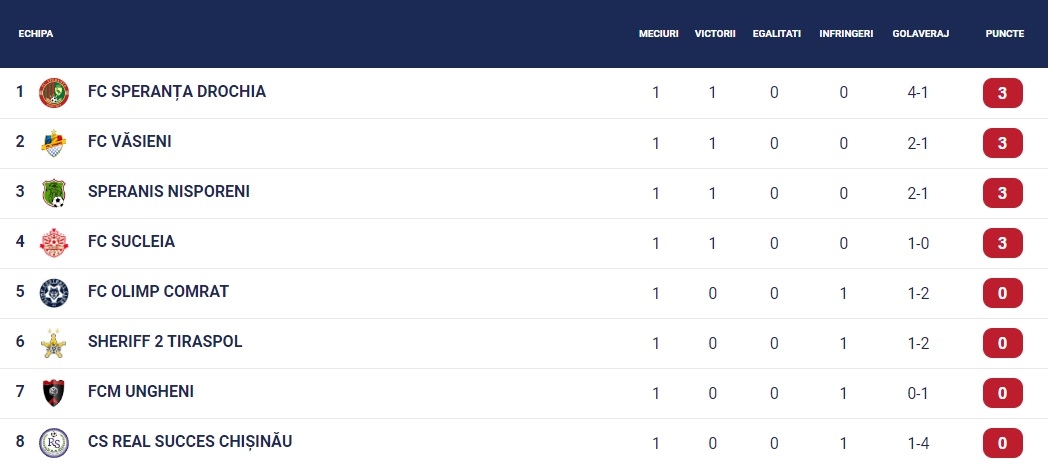Click the red points badge for FC Sucleia
Viewport: 1048px width, 468px height.
(x=1003, y=243)
